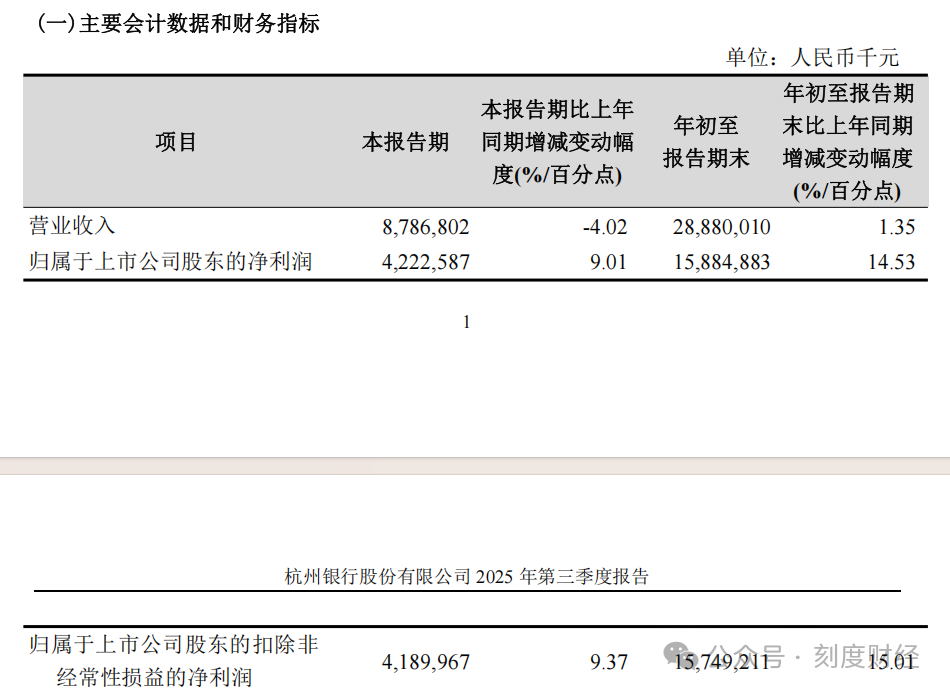This screenshot has width=950, height=695.
Task: Click the net profit value 4,222,587
Action: pyautogui.click(x=425, y=262)
